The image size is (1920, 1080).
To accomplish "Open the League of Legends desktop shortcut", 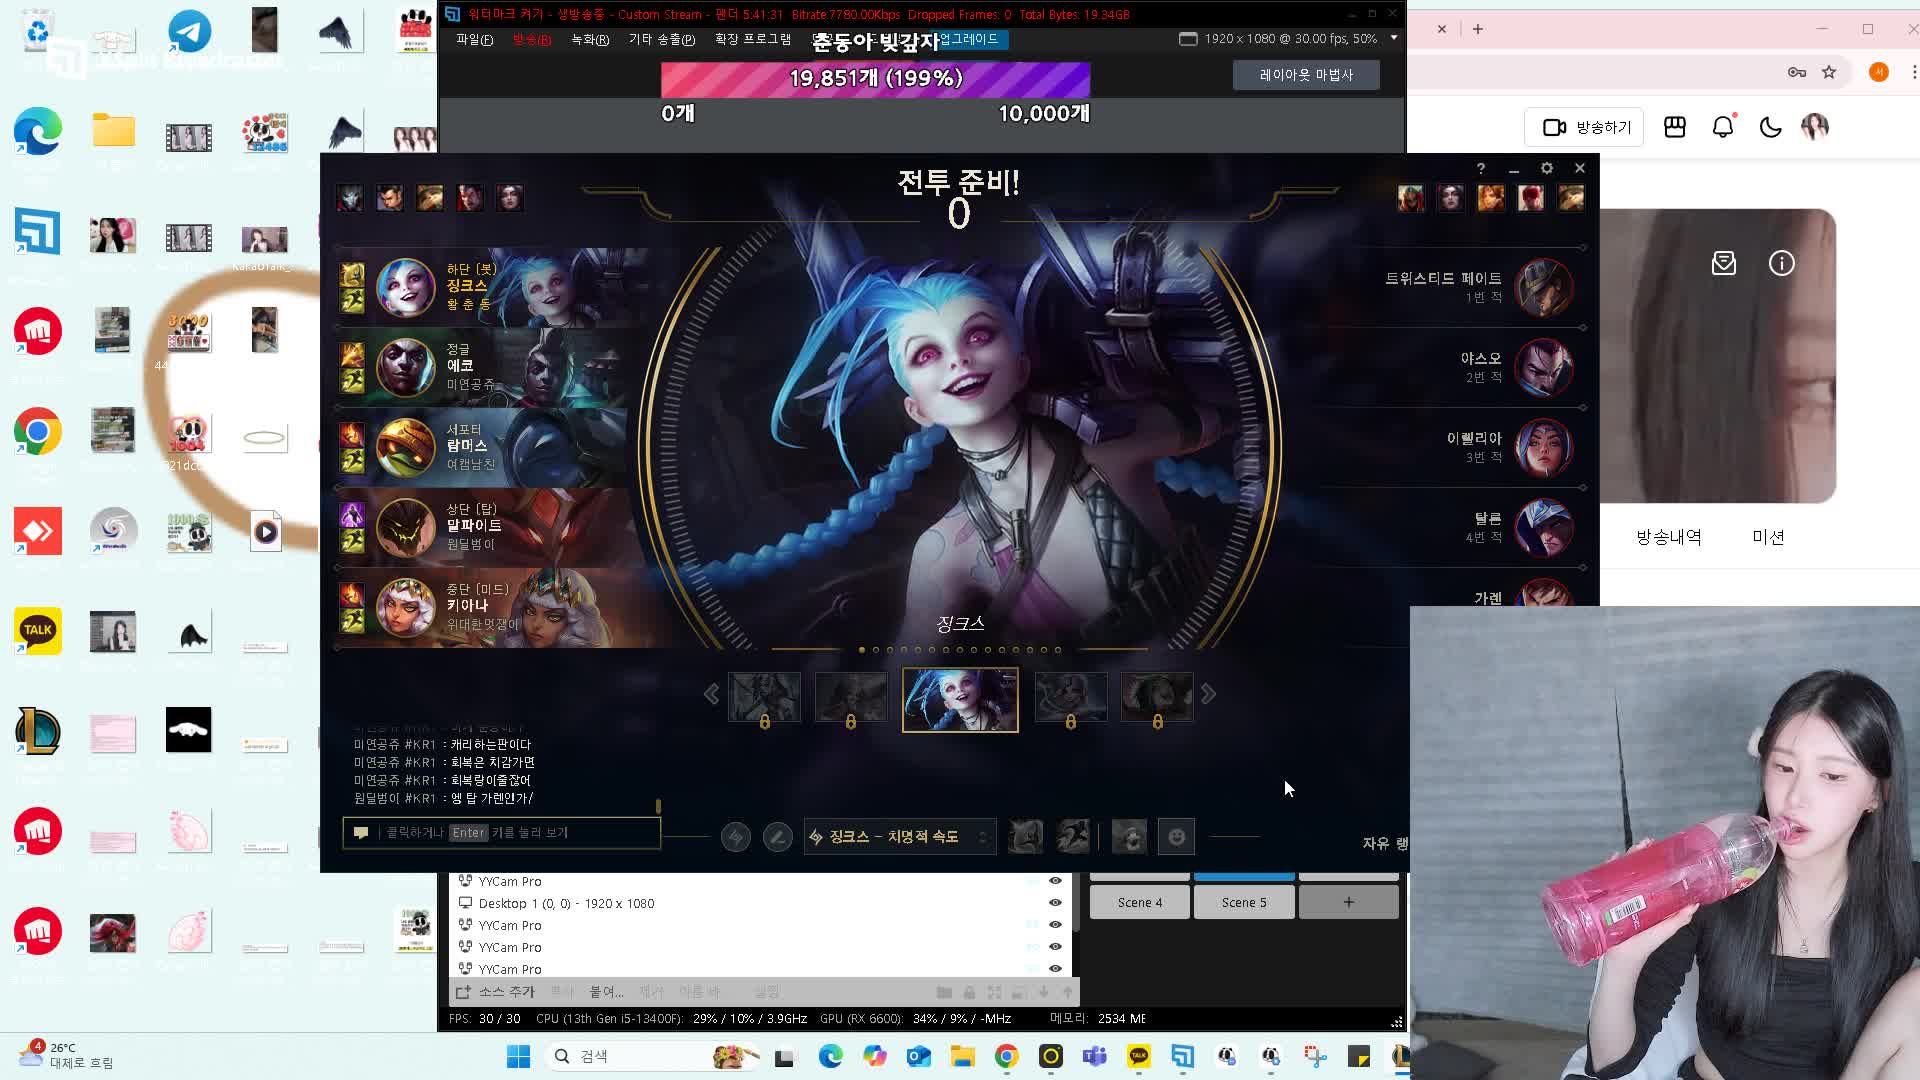I will tap(38, 731).
